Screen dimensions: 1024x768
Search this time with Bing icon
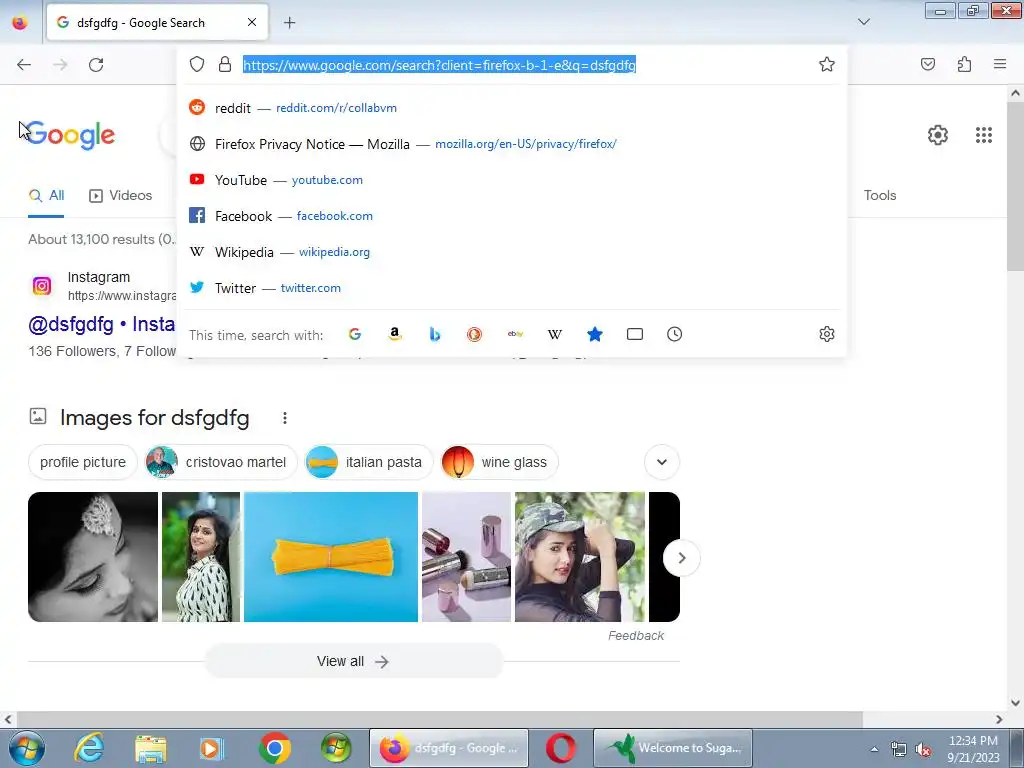[x=434, y=334]
